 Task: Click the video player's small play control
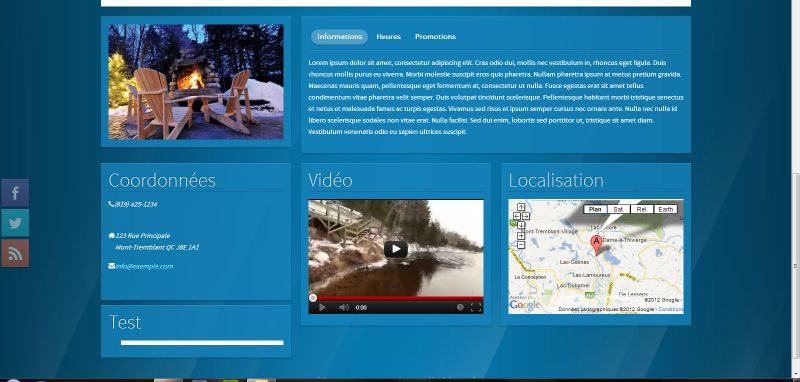[x=322, y=308]
